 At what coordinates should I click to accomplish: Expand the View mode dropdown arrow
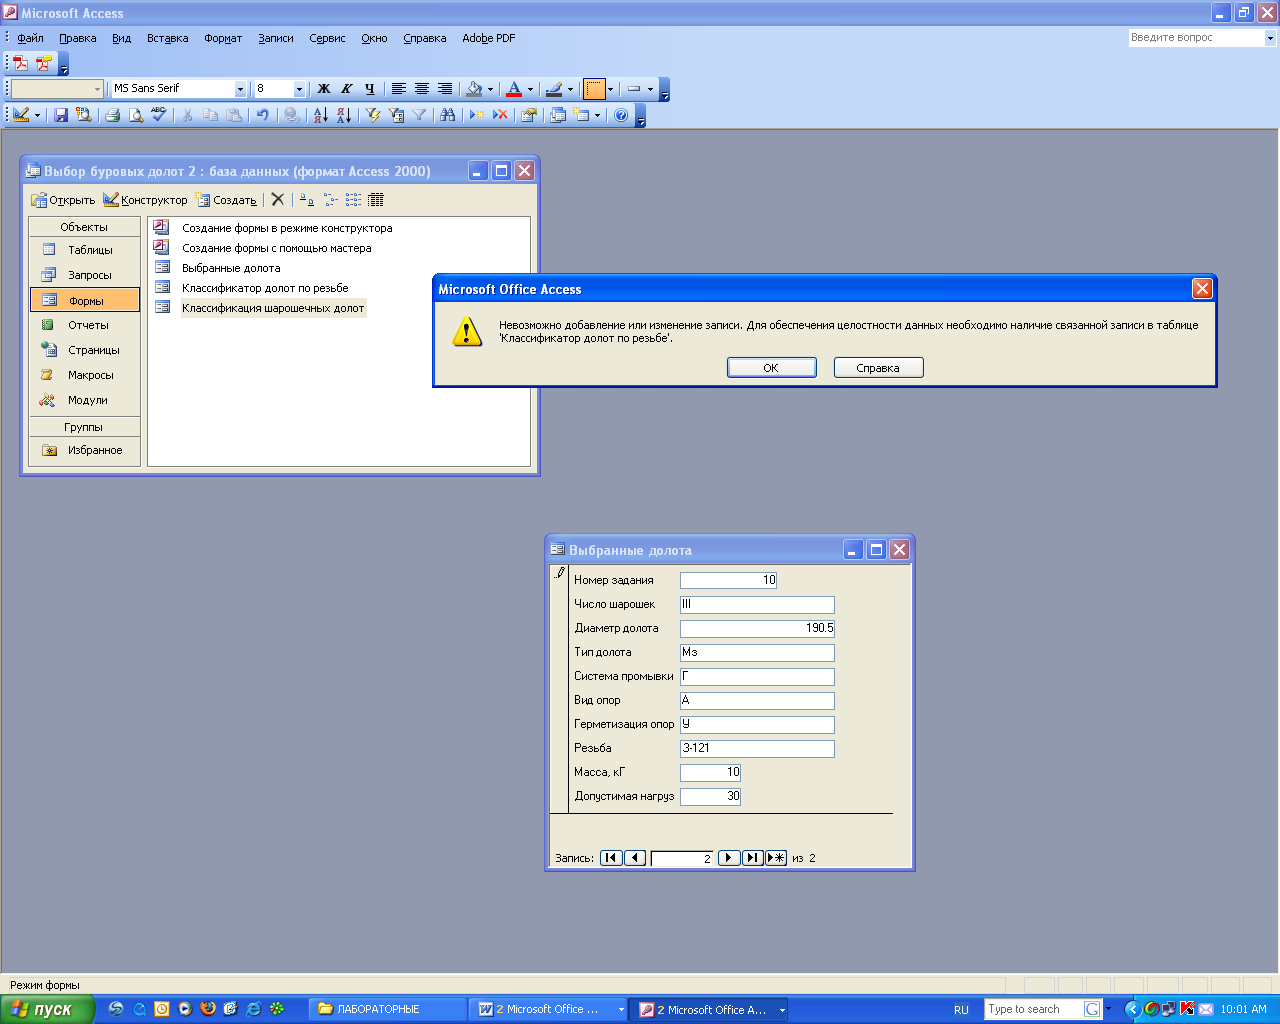[x=37, y=115]
